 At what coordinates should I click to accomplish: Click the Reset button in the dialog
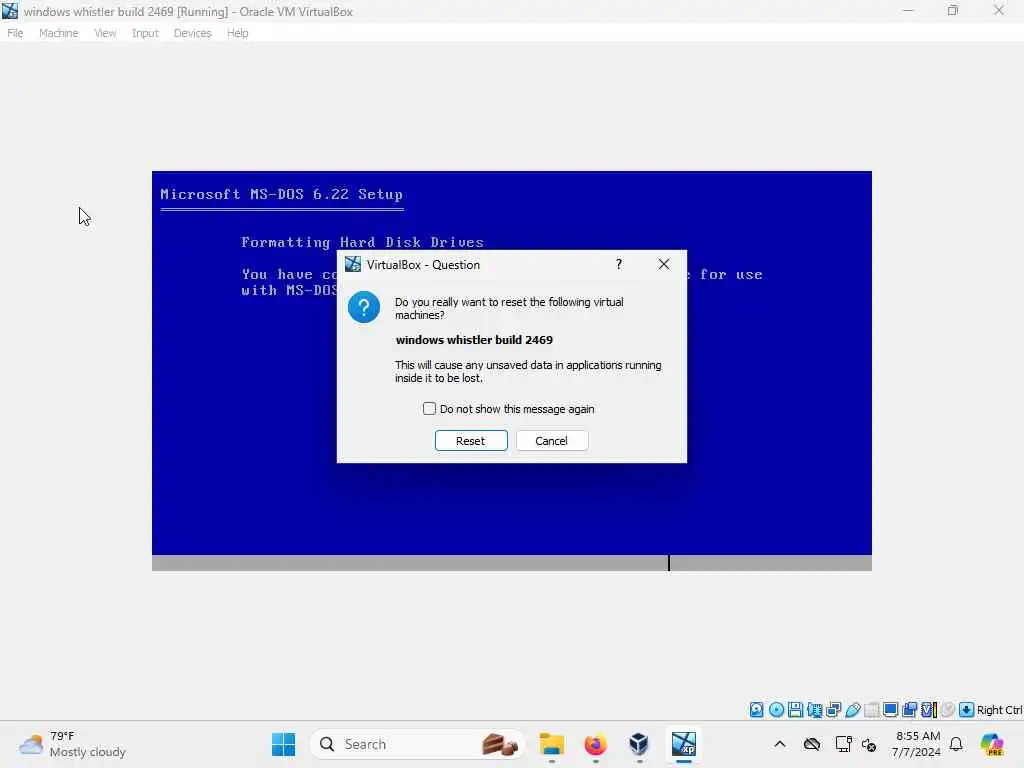(x=471, y=441)
